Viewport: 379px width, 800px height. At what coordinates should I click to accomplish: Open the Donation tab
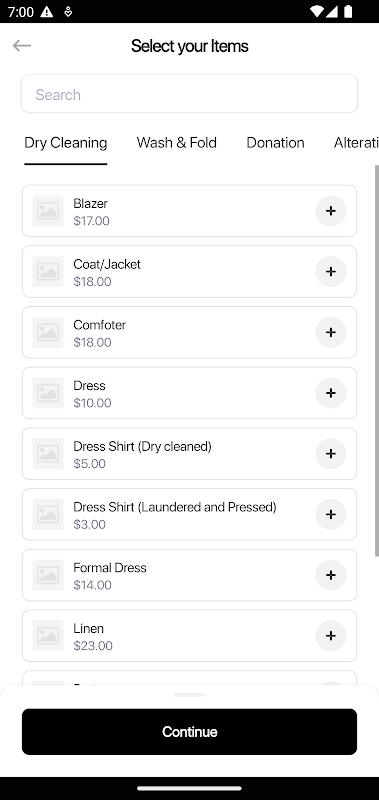pos(275,143)
